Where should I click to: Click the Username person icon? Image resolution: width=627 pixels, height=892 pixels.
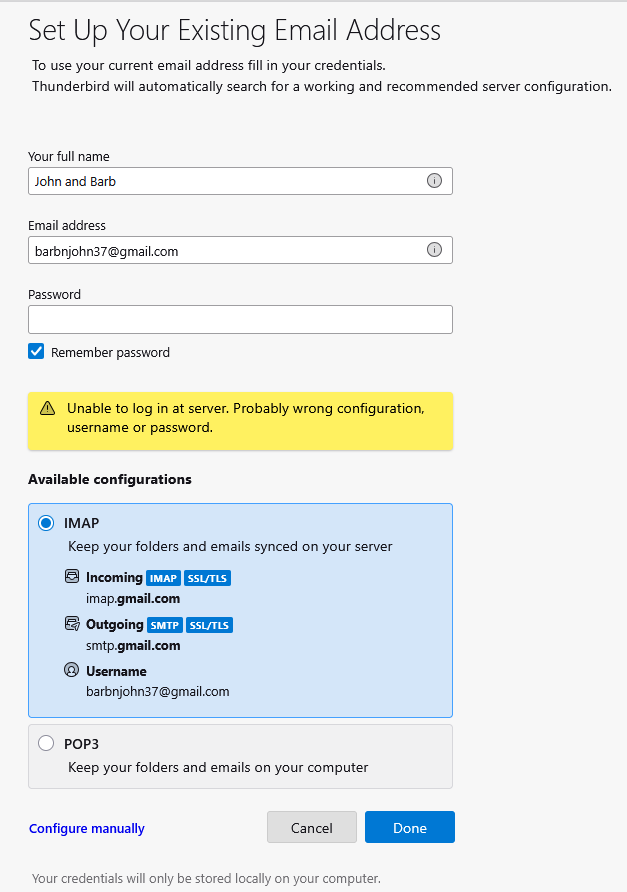71,671
